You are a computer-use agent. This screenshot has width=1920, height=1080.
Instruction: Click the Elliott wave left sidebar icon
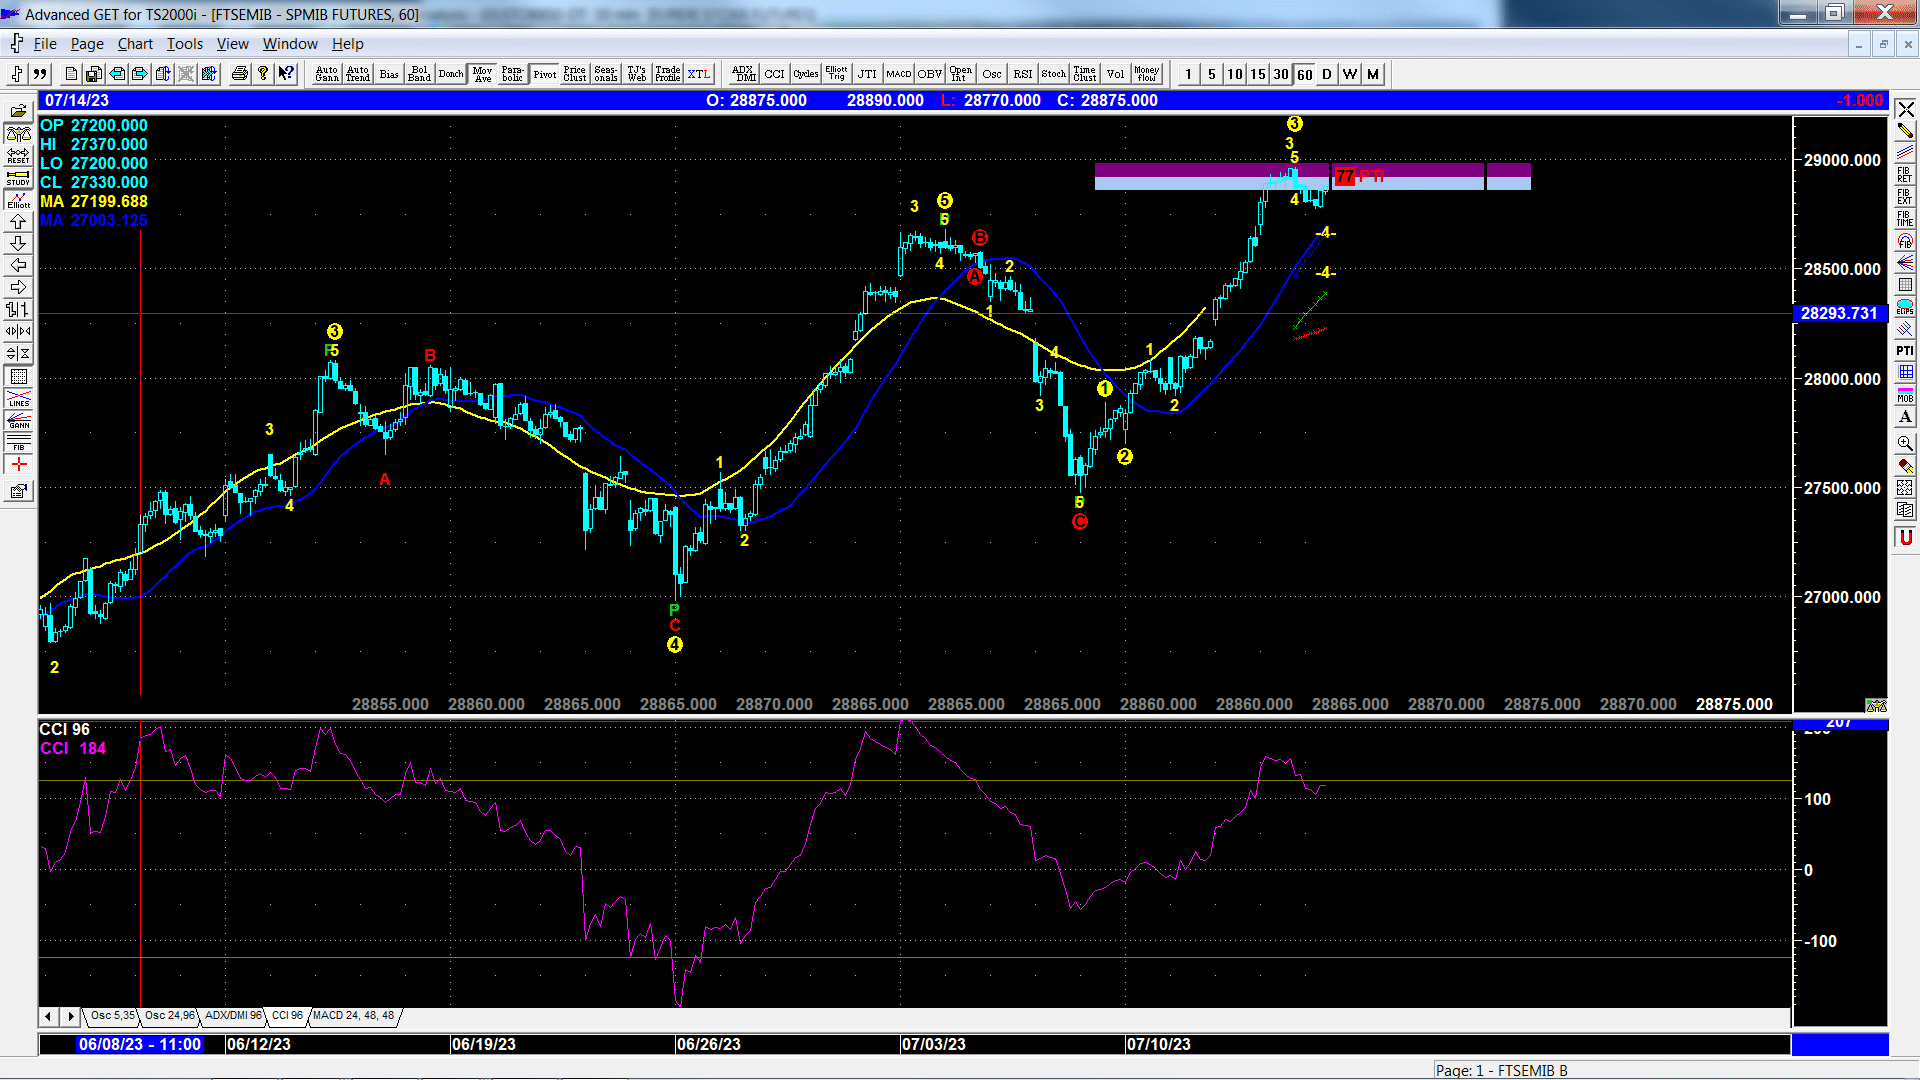click(19, 200)
